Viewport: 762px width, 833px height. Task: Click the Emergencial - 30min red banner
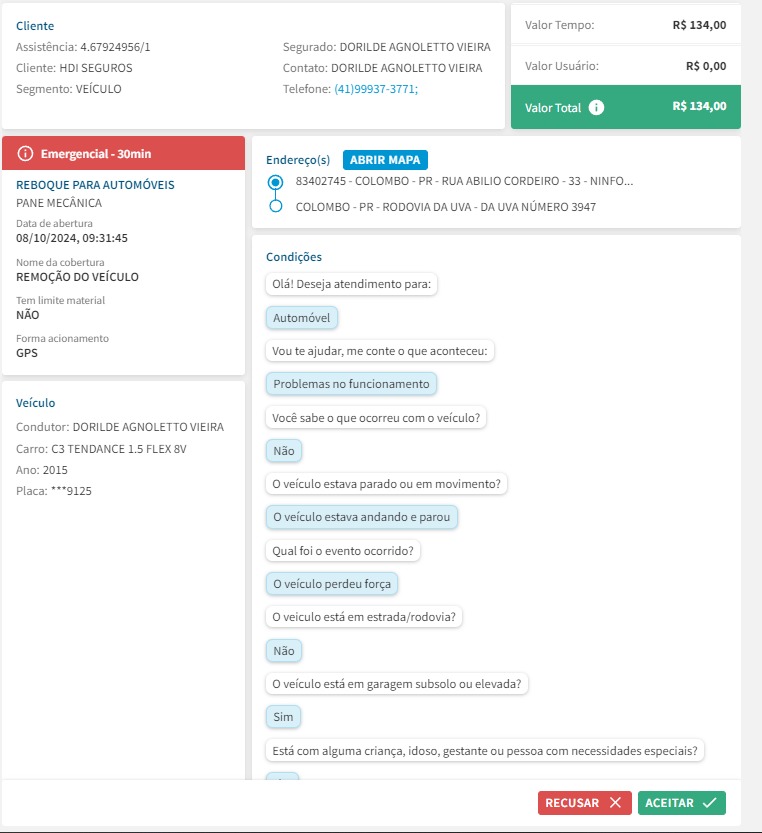pyautogui.click(x=124, y=154)
